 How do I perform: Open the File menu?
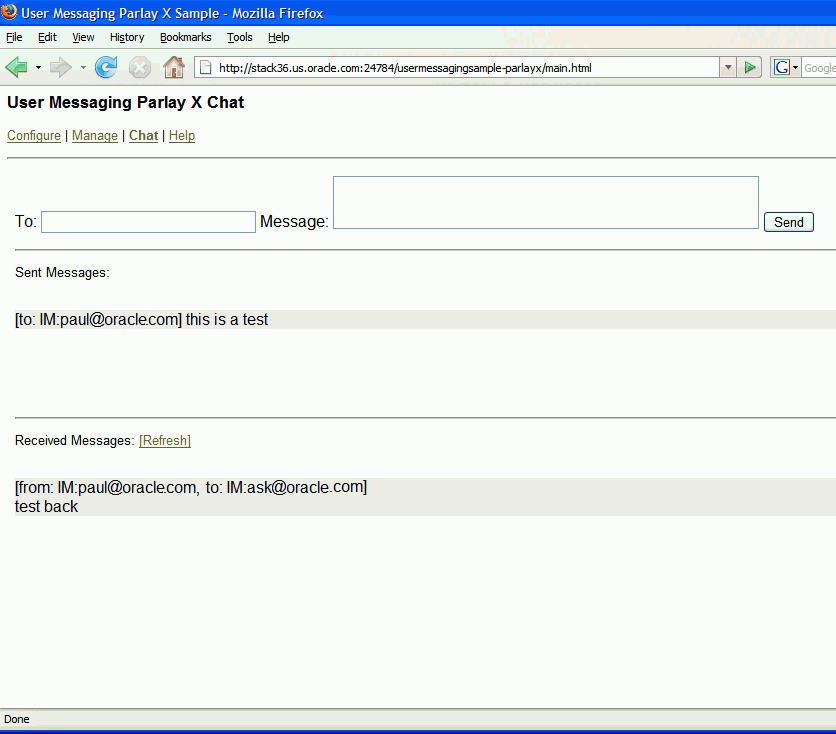pyautogui.click(x=14, y=37)
